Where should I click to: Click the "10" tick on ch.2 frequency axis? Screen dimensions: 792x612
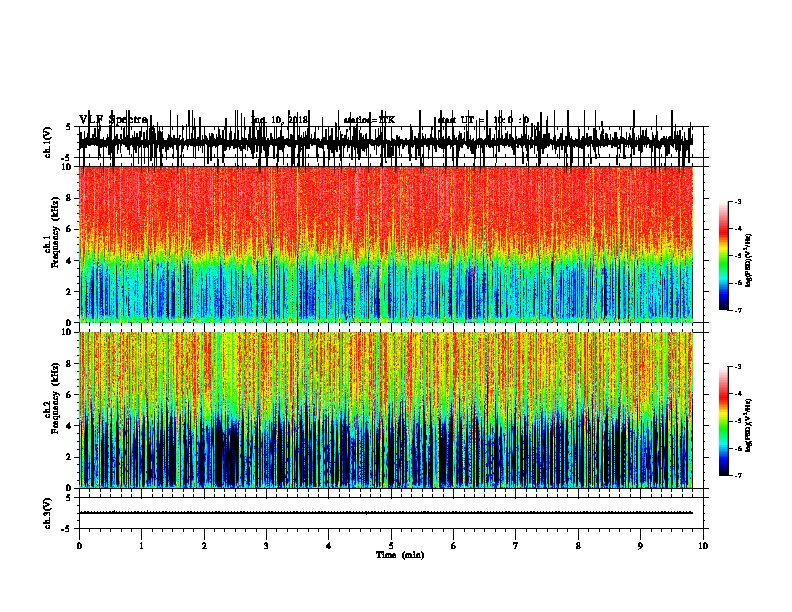[67, 332]
